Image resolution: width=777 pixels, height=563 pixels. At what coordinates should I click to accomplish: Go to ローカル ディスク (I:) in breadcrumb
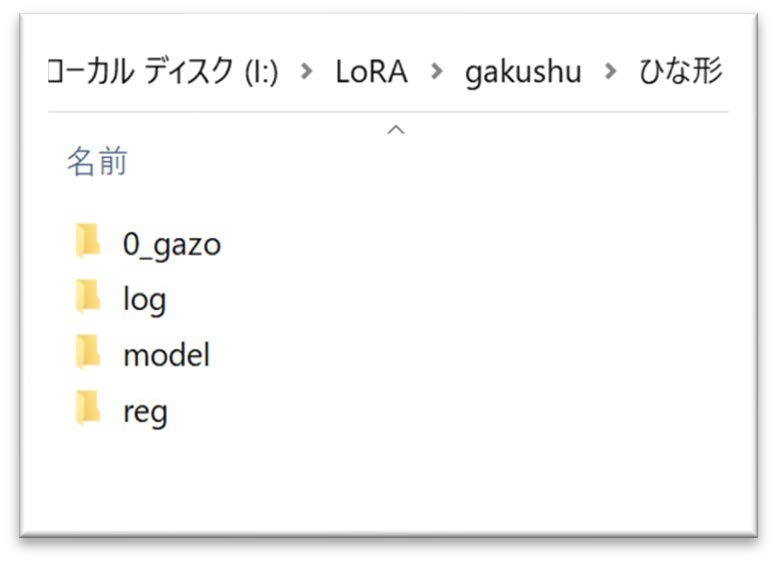[164, 71]
